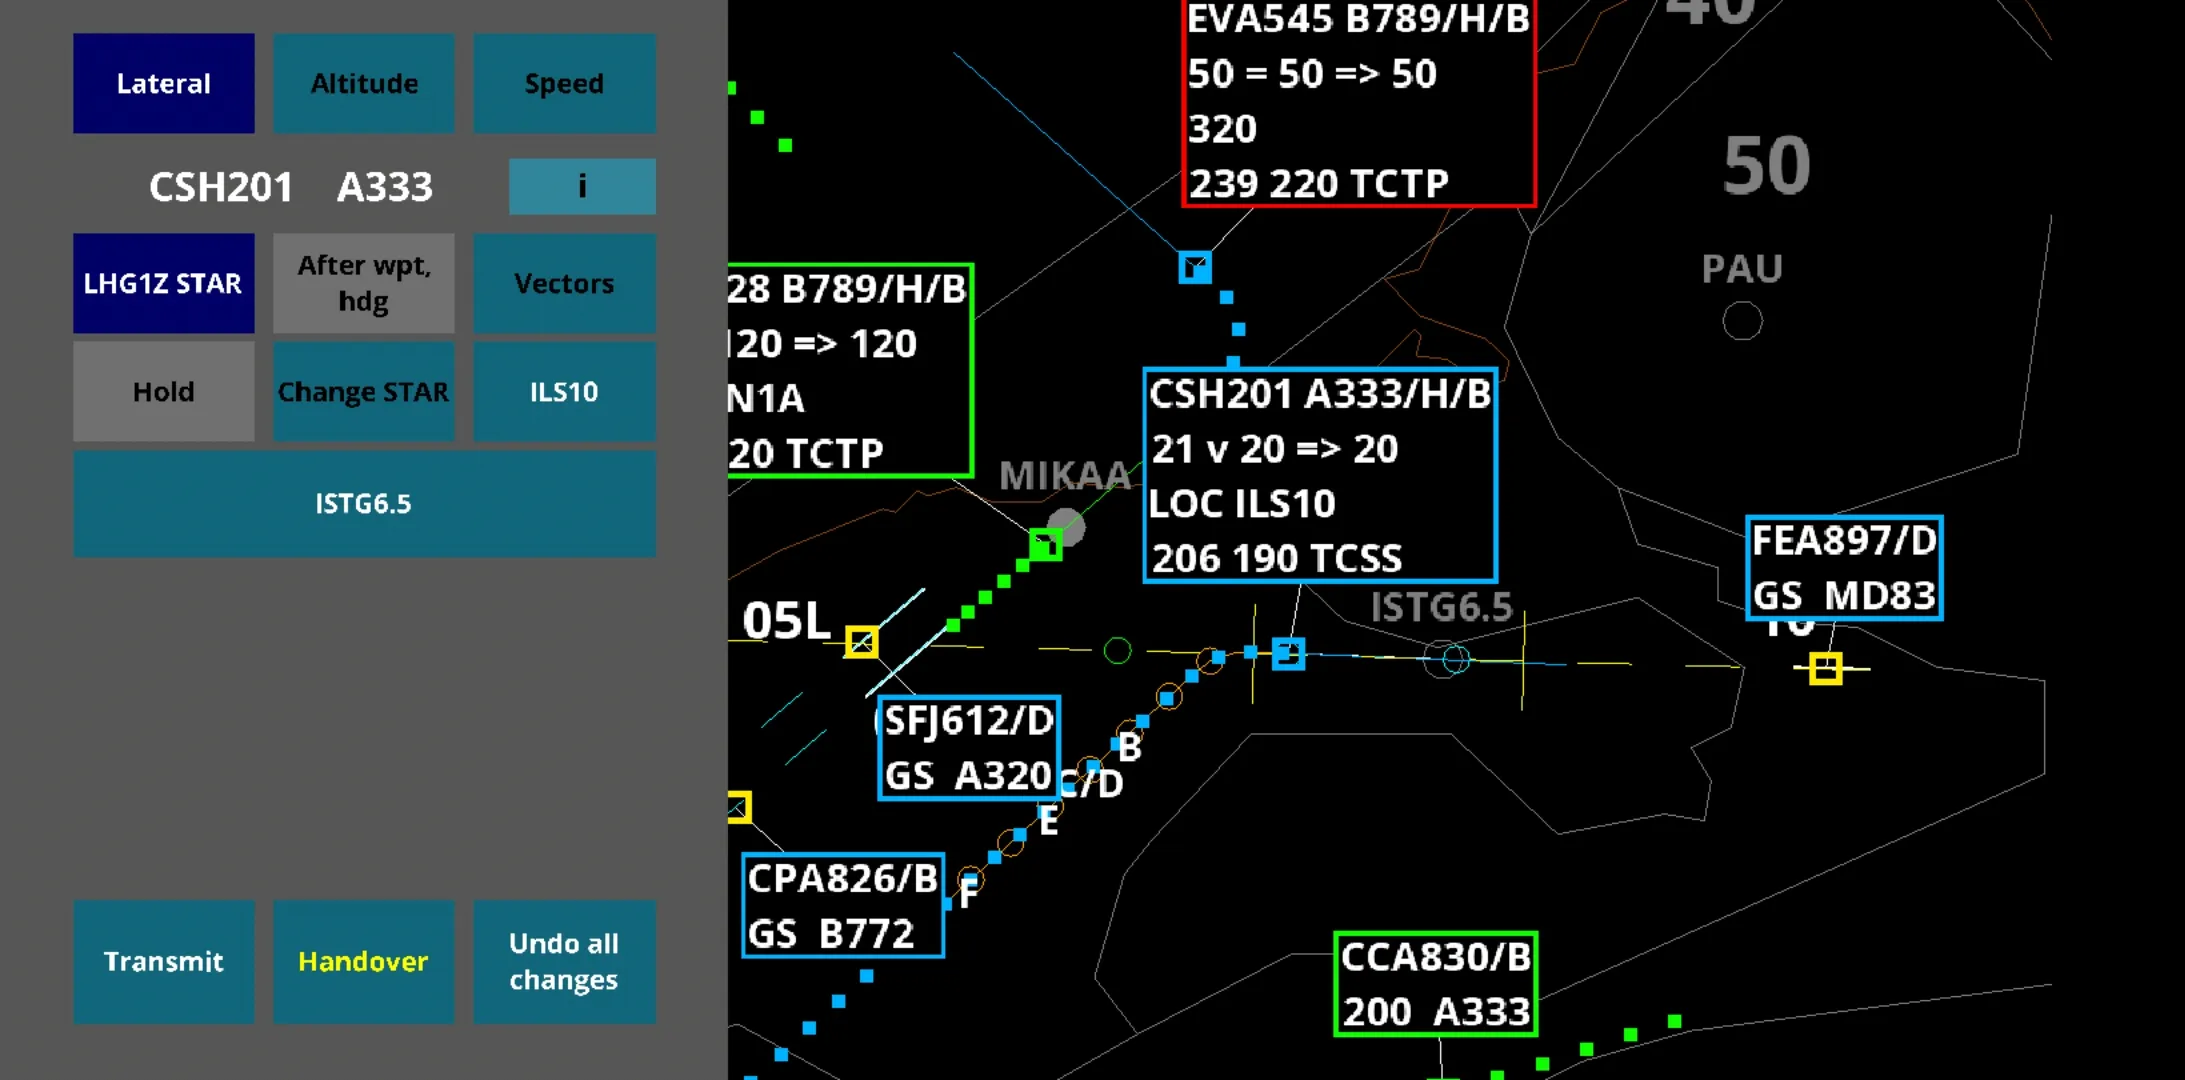Click the LOC ILS10 line in CSH201 tag
2185x1080 pixels.
(1242, 503)
